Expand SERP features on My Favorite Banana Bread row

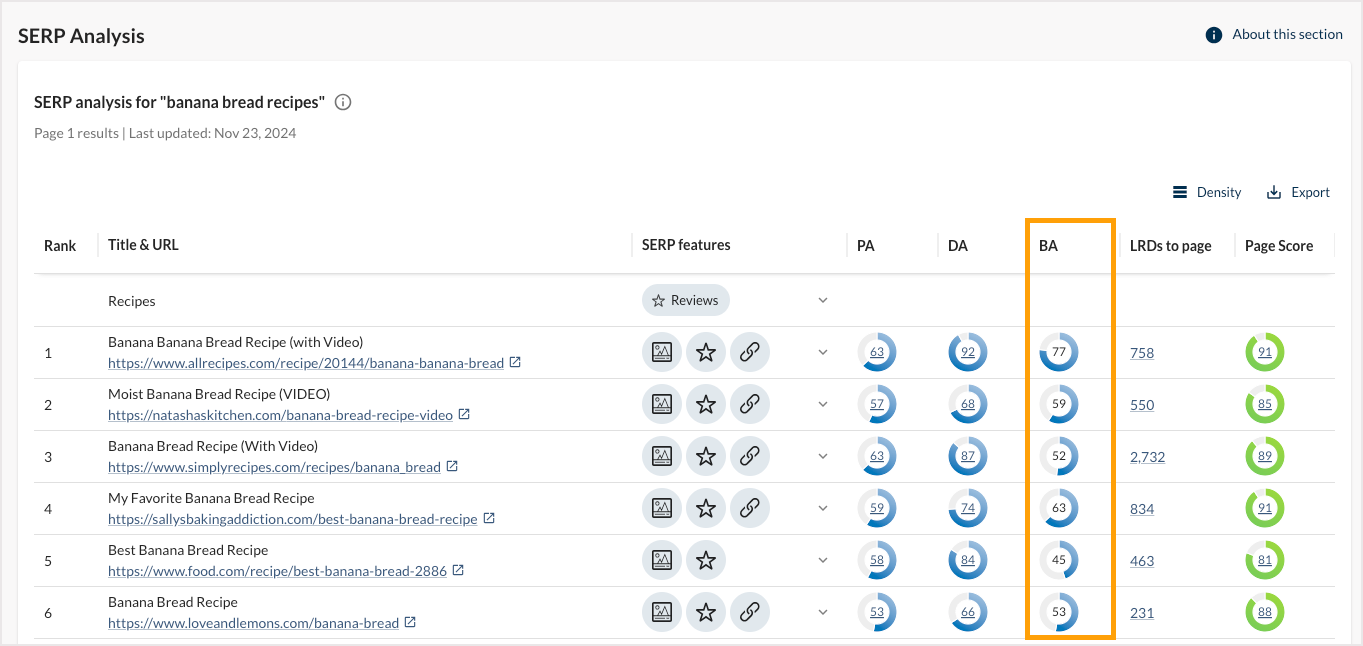click(822, 508)
